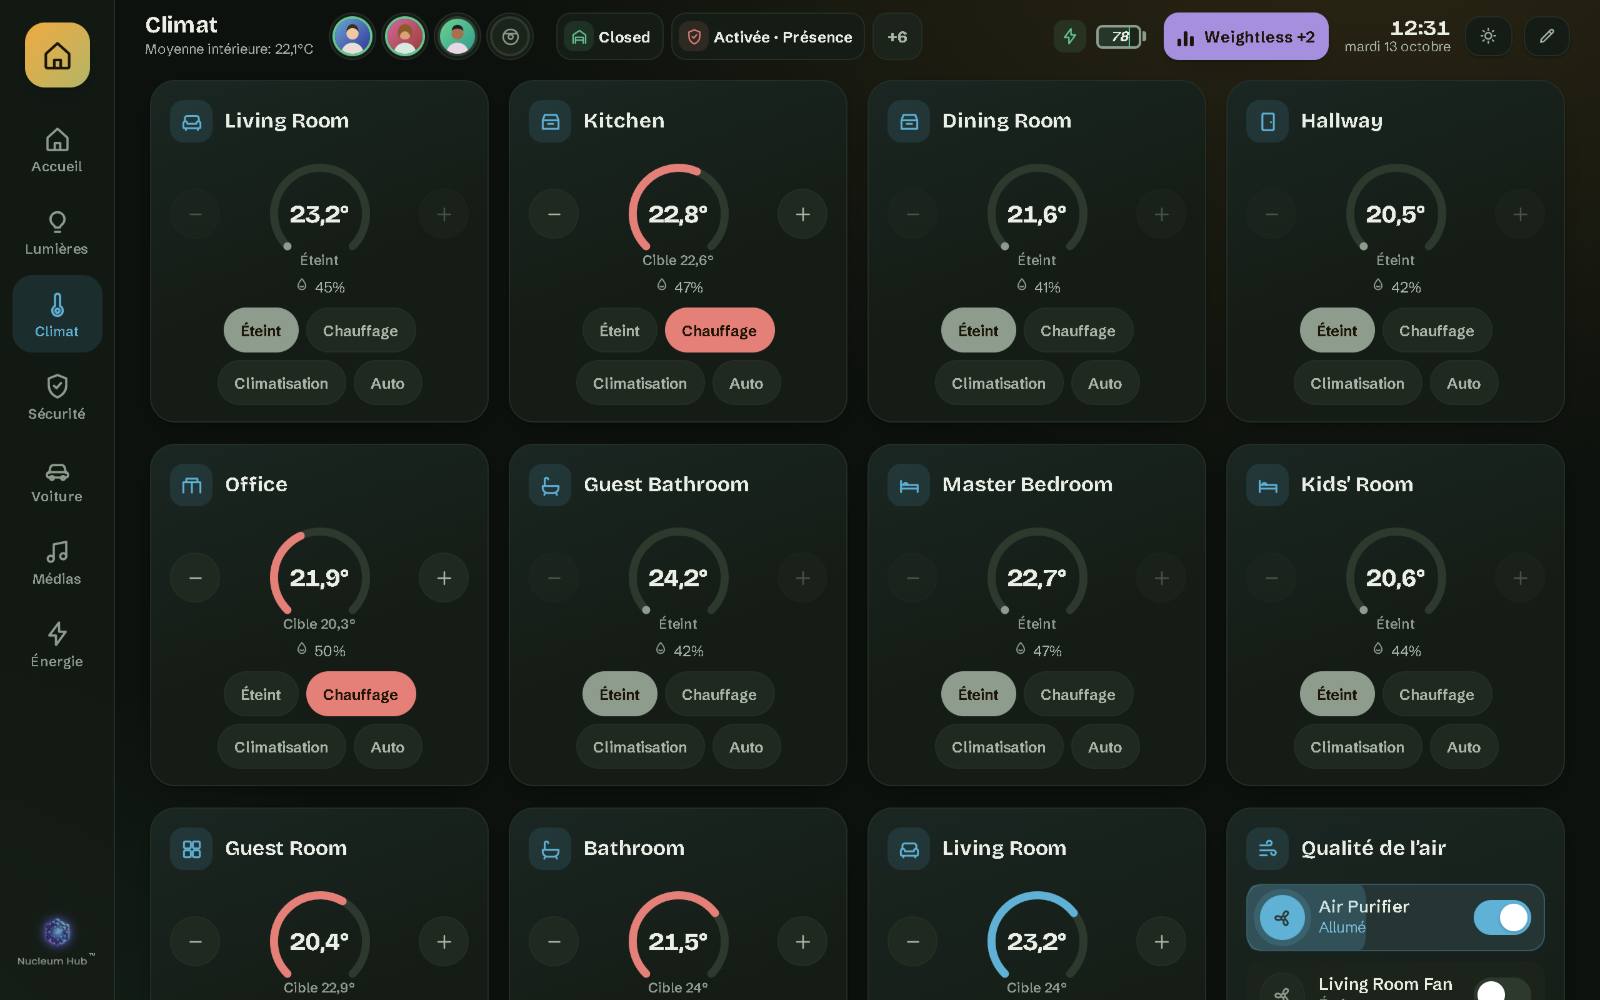
Task: Toggle the sun theme icon
Action: click(1488, 36)
